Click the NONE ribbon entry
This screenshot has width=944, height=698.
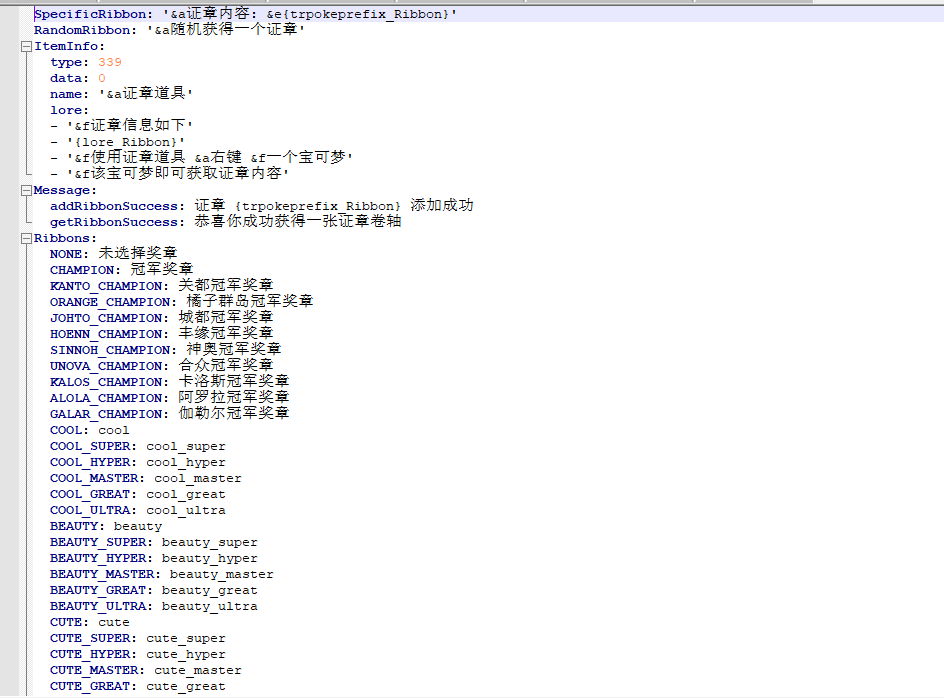click(x=113, y=254)
